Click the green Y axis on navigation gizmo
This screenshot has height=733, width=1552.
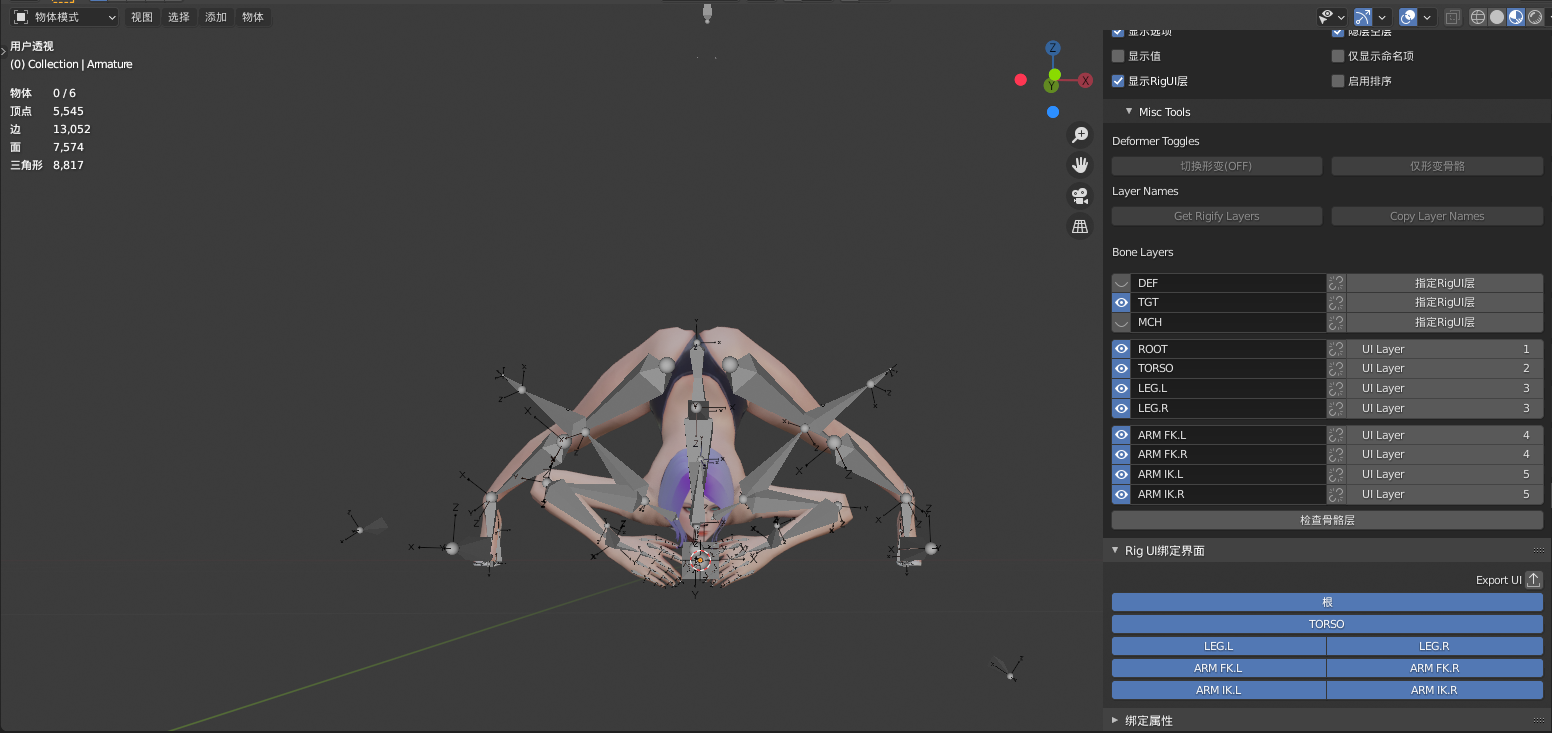point(1053,86)
